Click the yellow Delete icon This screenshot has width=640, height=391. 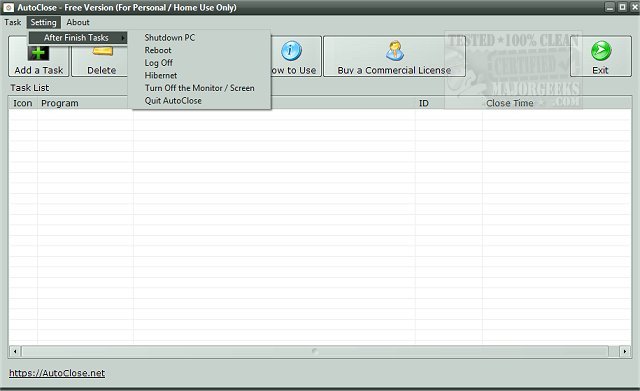(x=102, y=51)
